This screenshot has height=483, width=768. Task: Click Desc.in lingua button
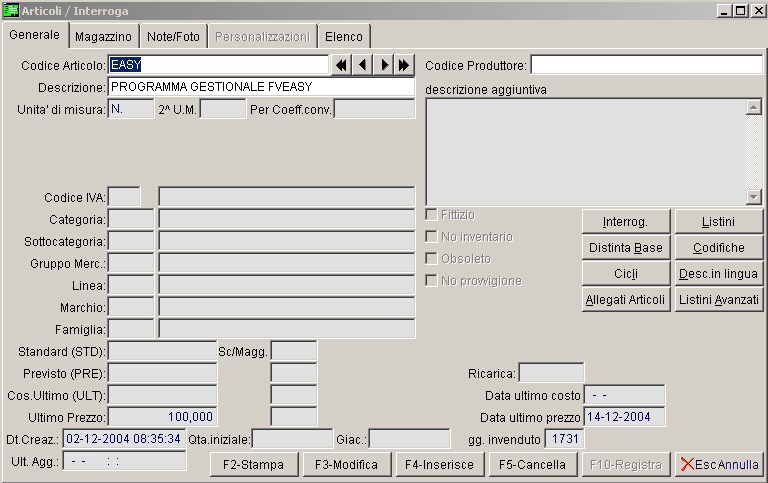(719, 274)
